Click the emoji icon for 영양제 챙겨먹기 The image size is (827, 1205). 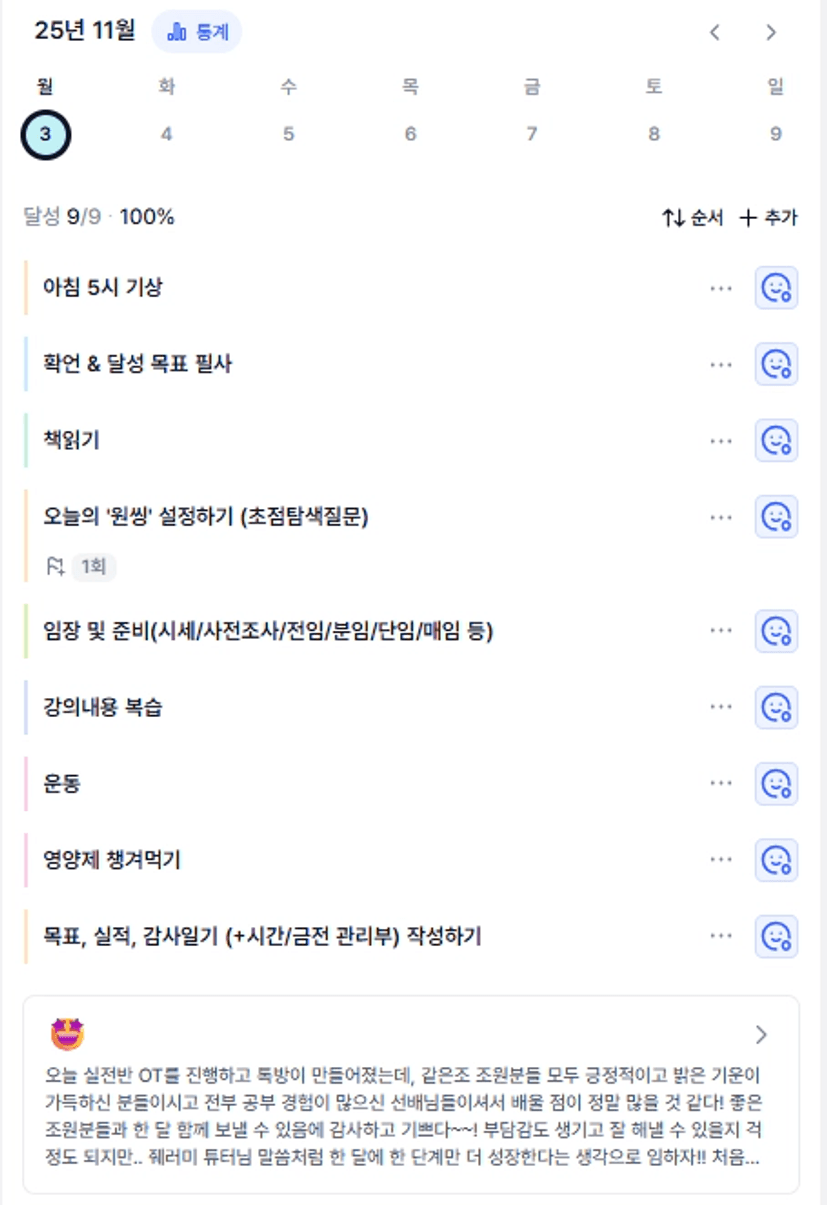point(776,859)
